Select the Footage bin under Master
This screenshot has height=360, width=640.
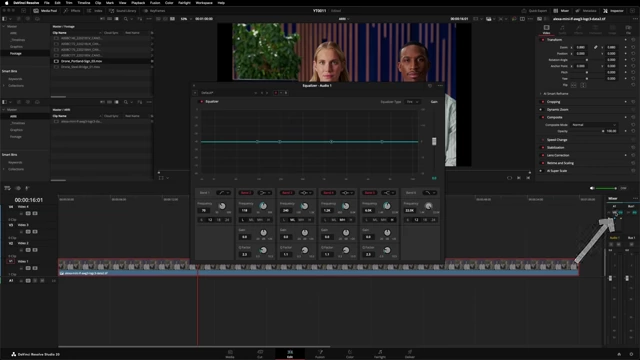coord(16,53)
